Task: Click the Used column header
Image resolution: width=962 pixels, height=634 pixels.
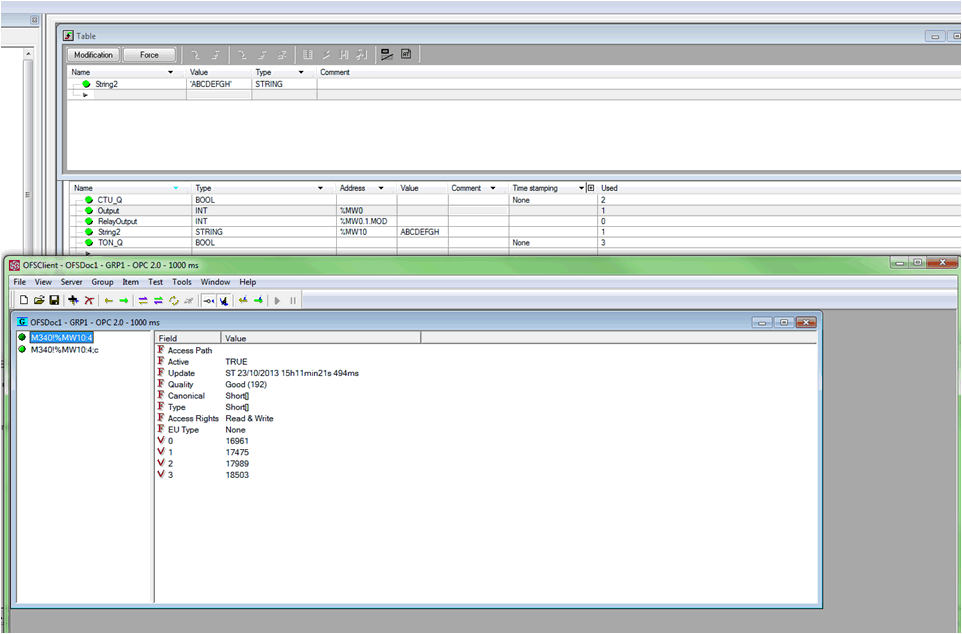Action: tap(609, 188)
